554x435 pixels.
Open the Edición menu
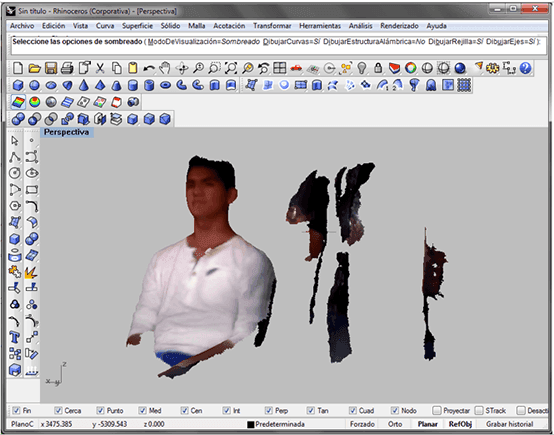[53, 26]
